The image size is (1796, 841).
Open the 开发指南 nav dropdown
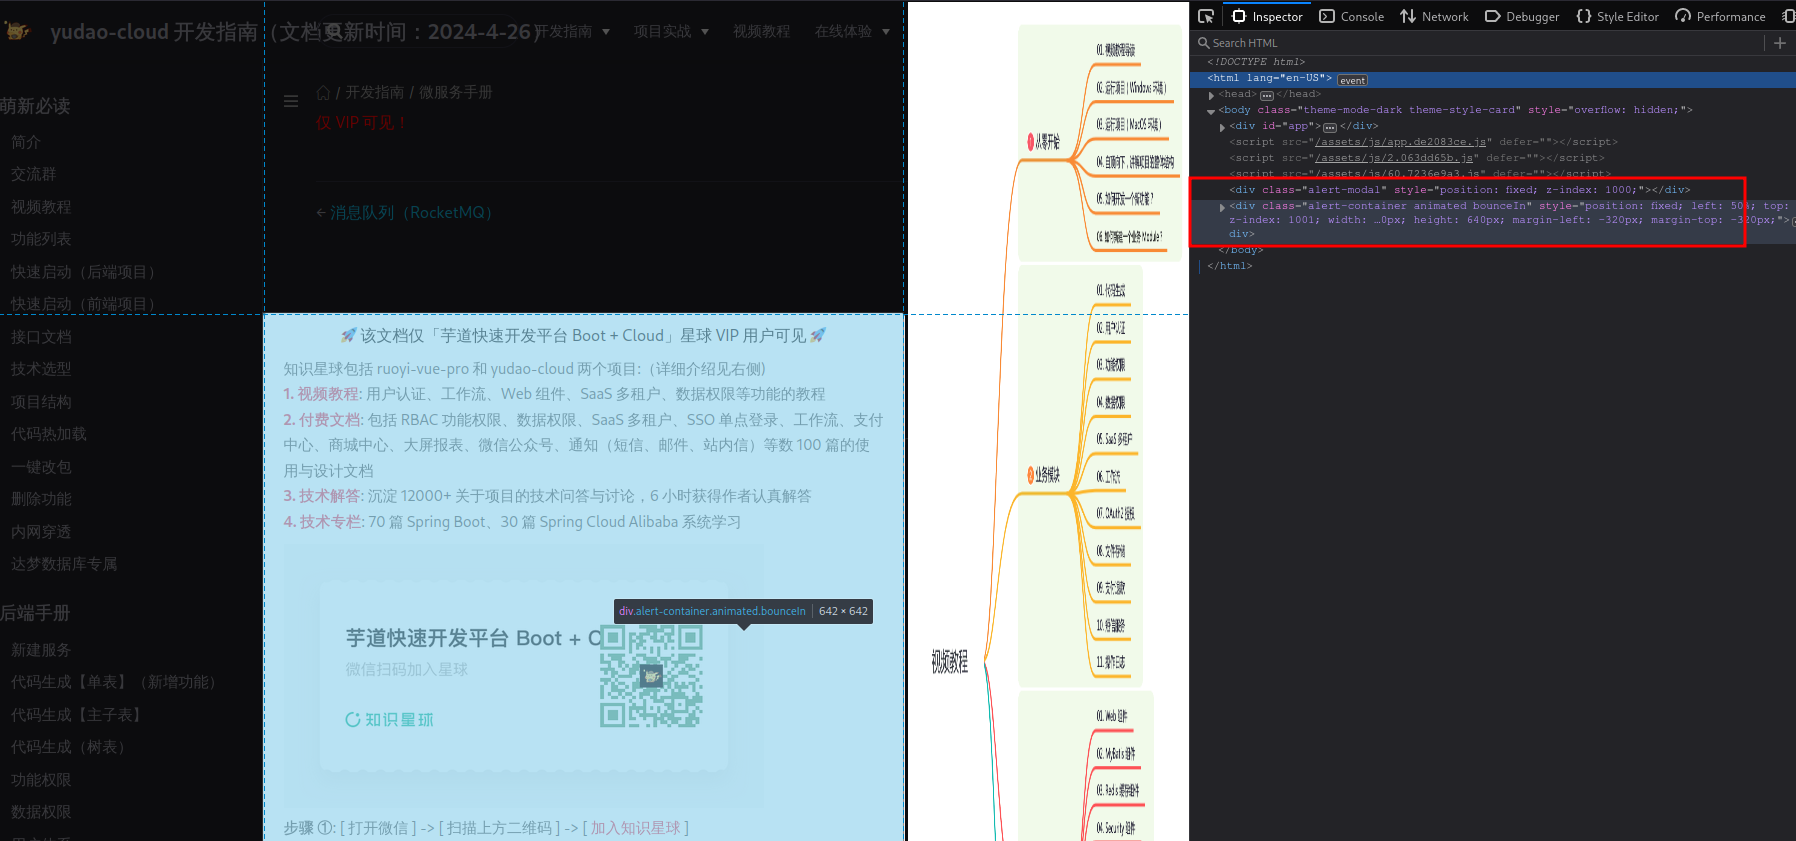572,31
